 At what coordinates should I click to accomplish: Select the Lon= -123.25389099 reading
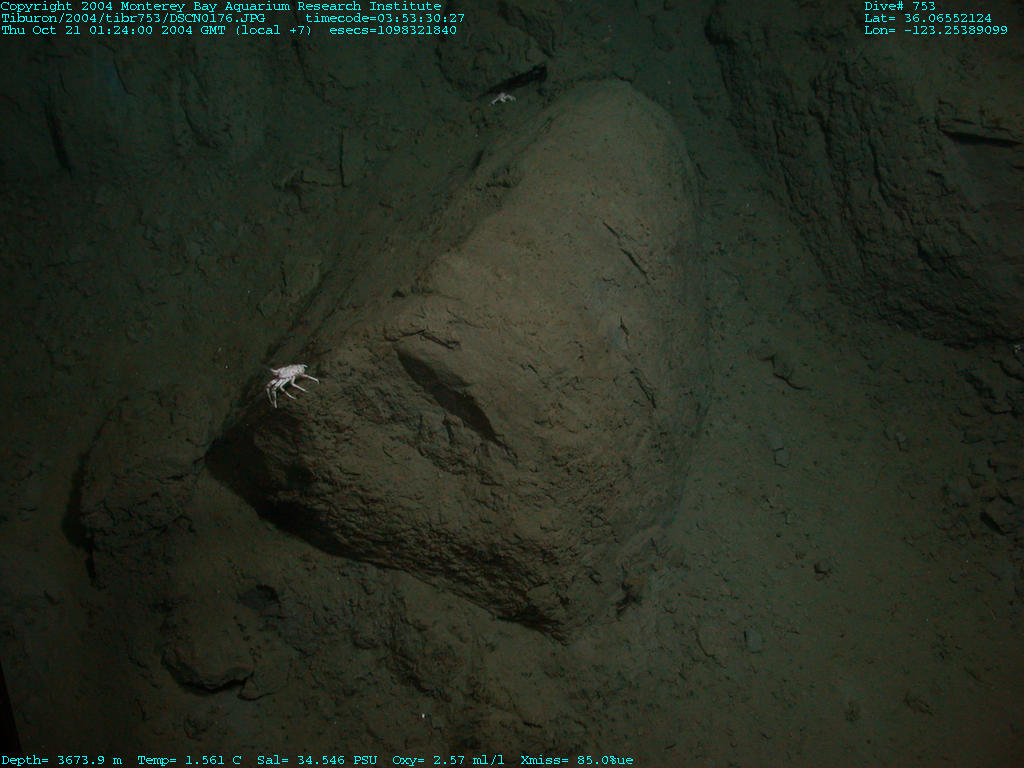tap(936, 30)
